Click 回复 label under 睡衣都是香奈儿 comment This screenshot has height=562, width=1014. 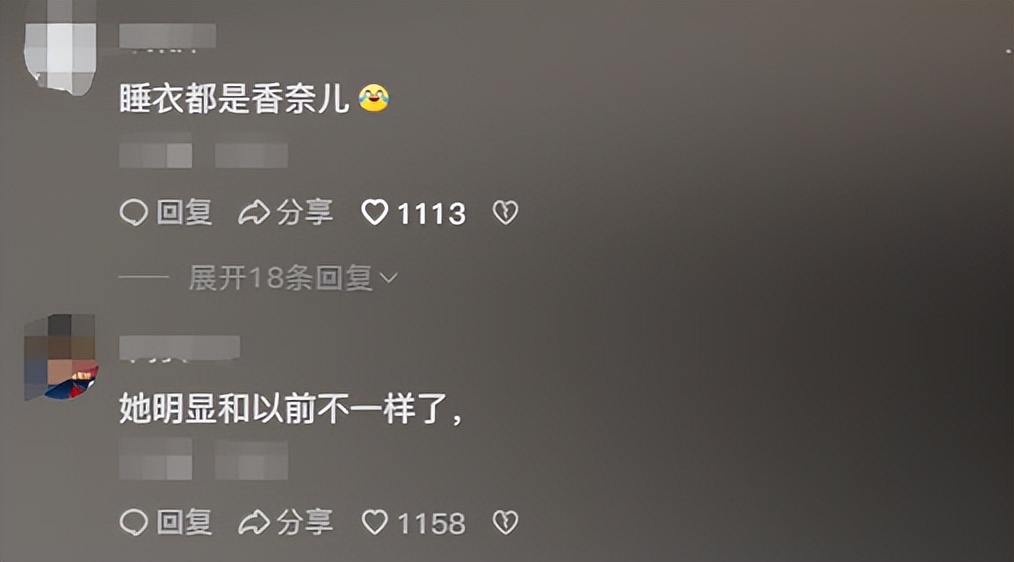pos(184,212)
